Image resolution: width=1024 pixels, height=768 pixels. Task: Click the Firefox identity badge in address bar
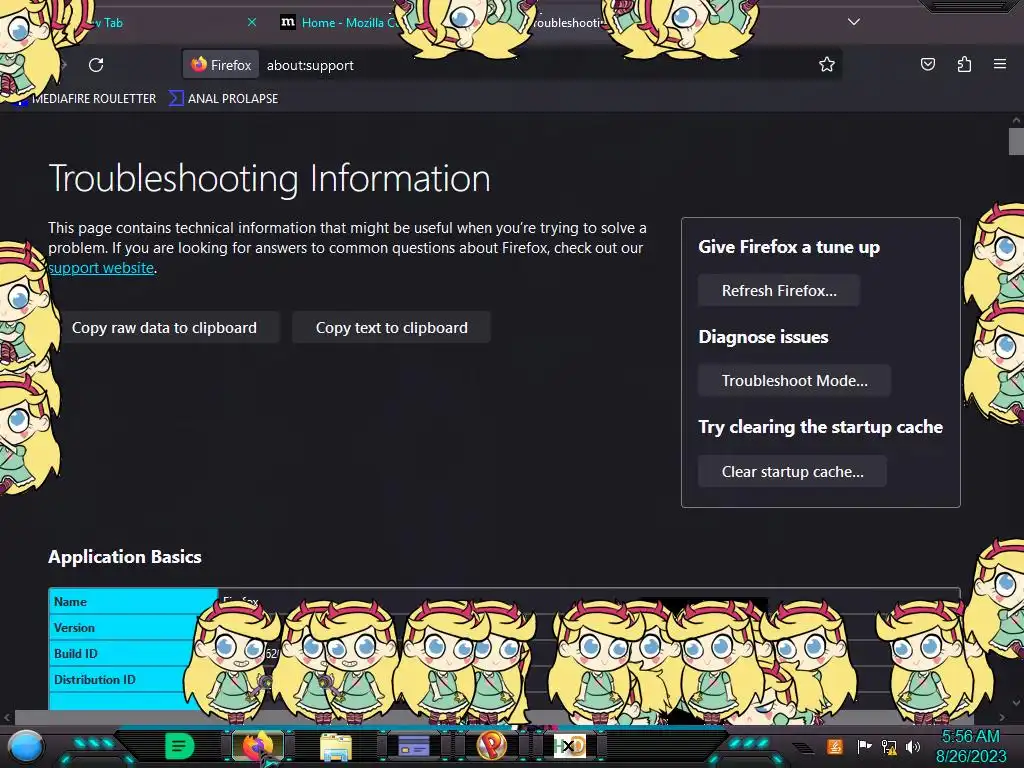tap(221, 65)
